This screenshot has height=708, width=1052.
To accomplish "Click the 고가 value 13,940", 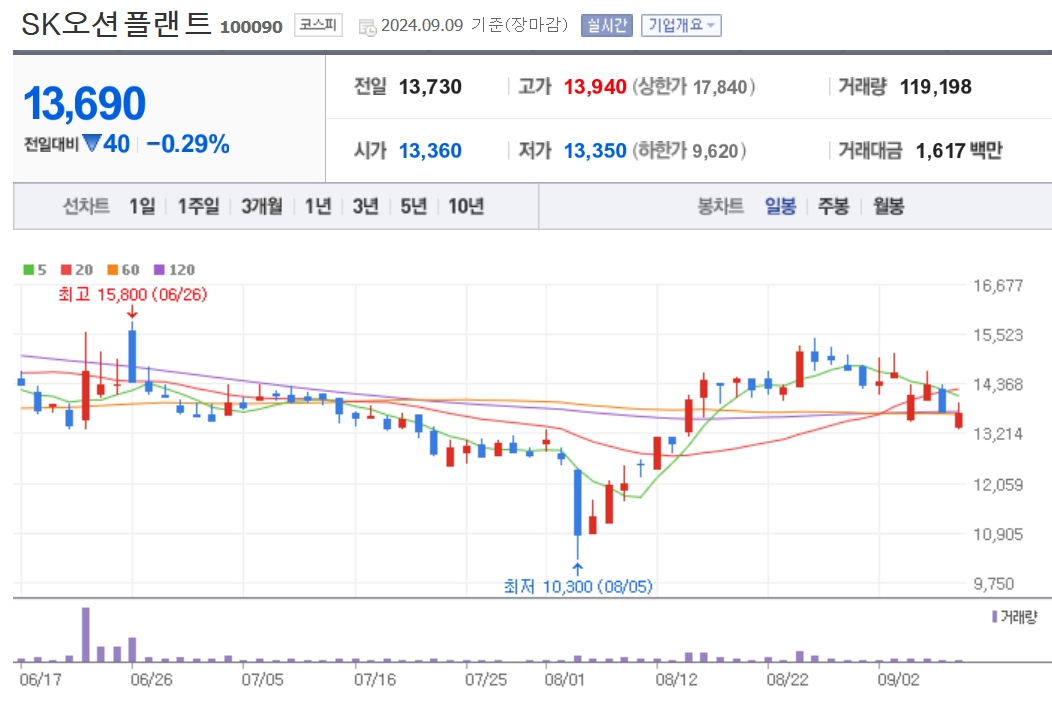I will point(595,87).
